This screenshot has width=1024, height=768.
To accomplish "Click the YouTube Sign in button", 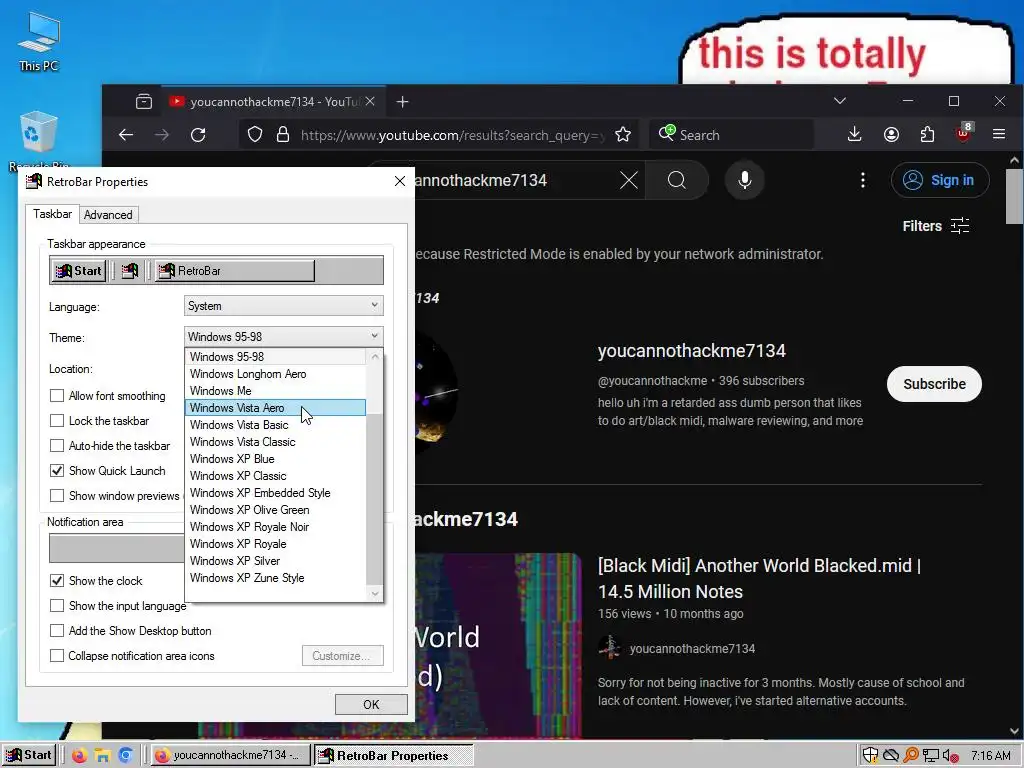I will click(x=940, y=180).
